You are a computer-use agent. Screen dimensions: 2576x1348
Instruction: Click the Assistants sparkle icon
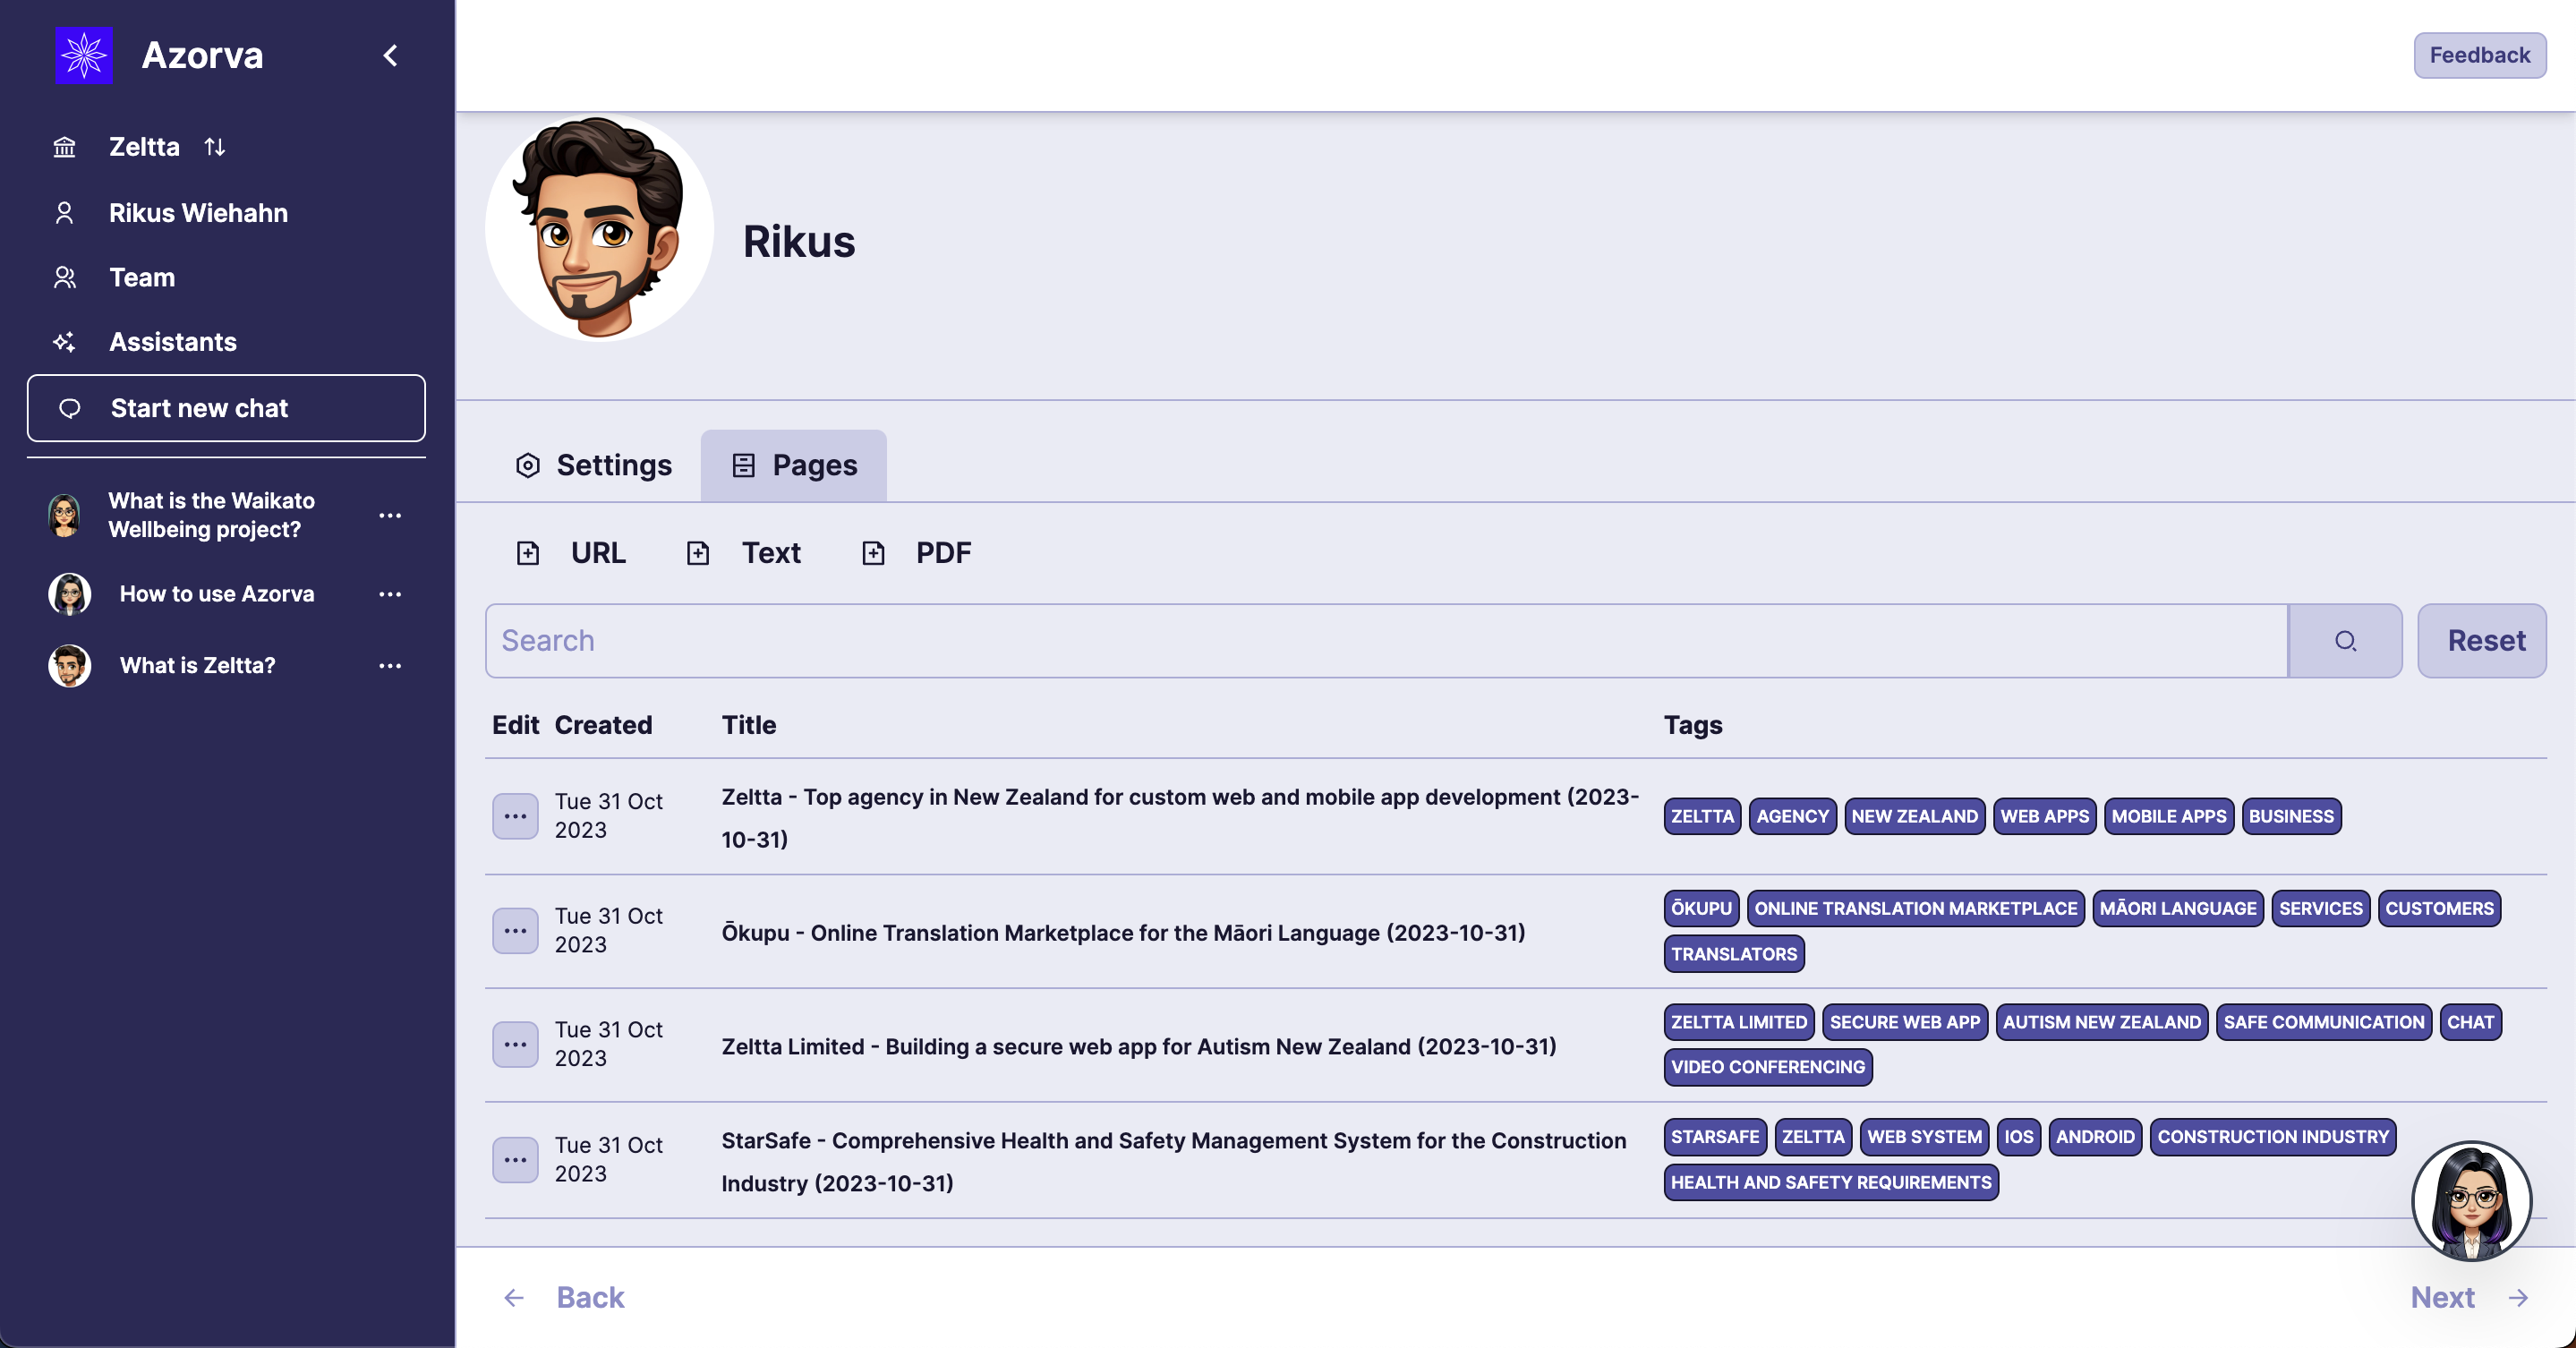click(64, 342)
